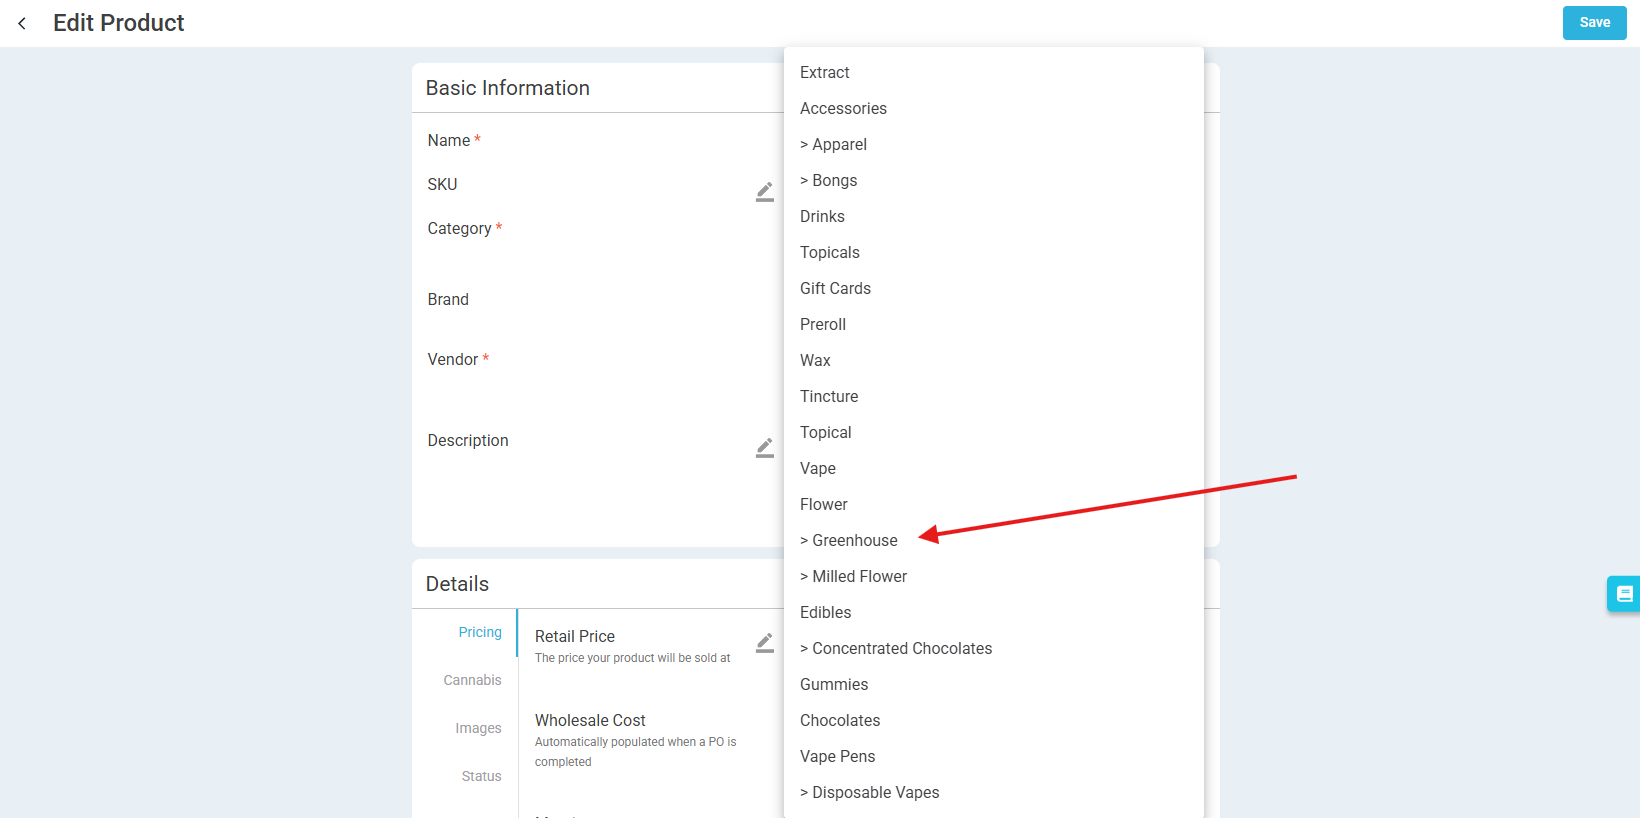Image resolution: width=1640 pixels, height=818 pixels.
Task: Open the Cannabis details tab
Action: (472, 680)
